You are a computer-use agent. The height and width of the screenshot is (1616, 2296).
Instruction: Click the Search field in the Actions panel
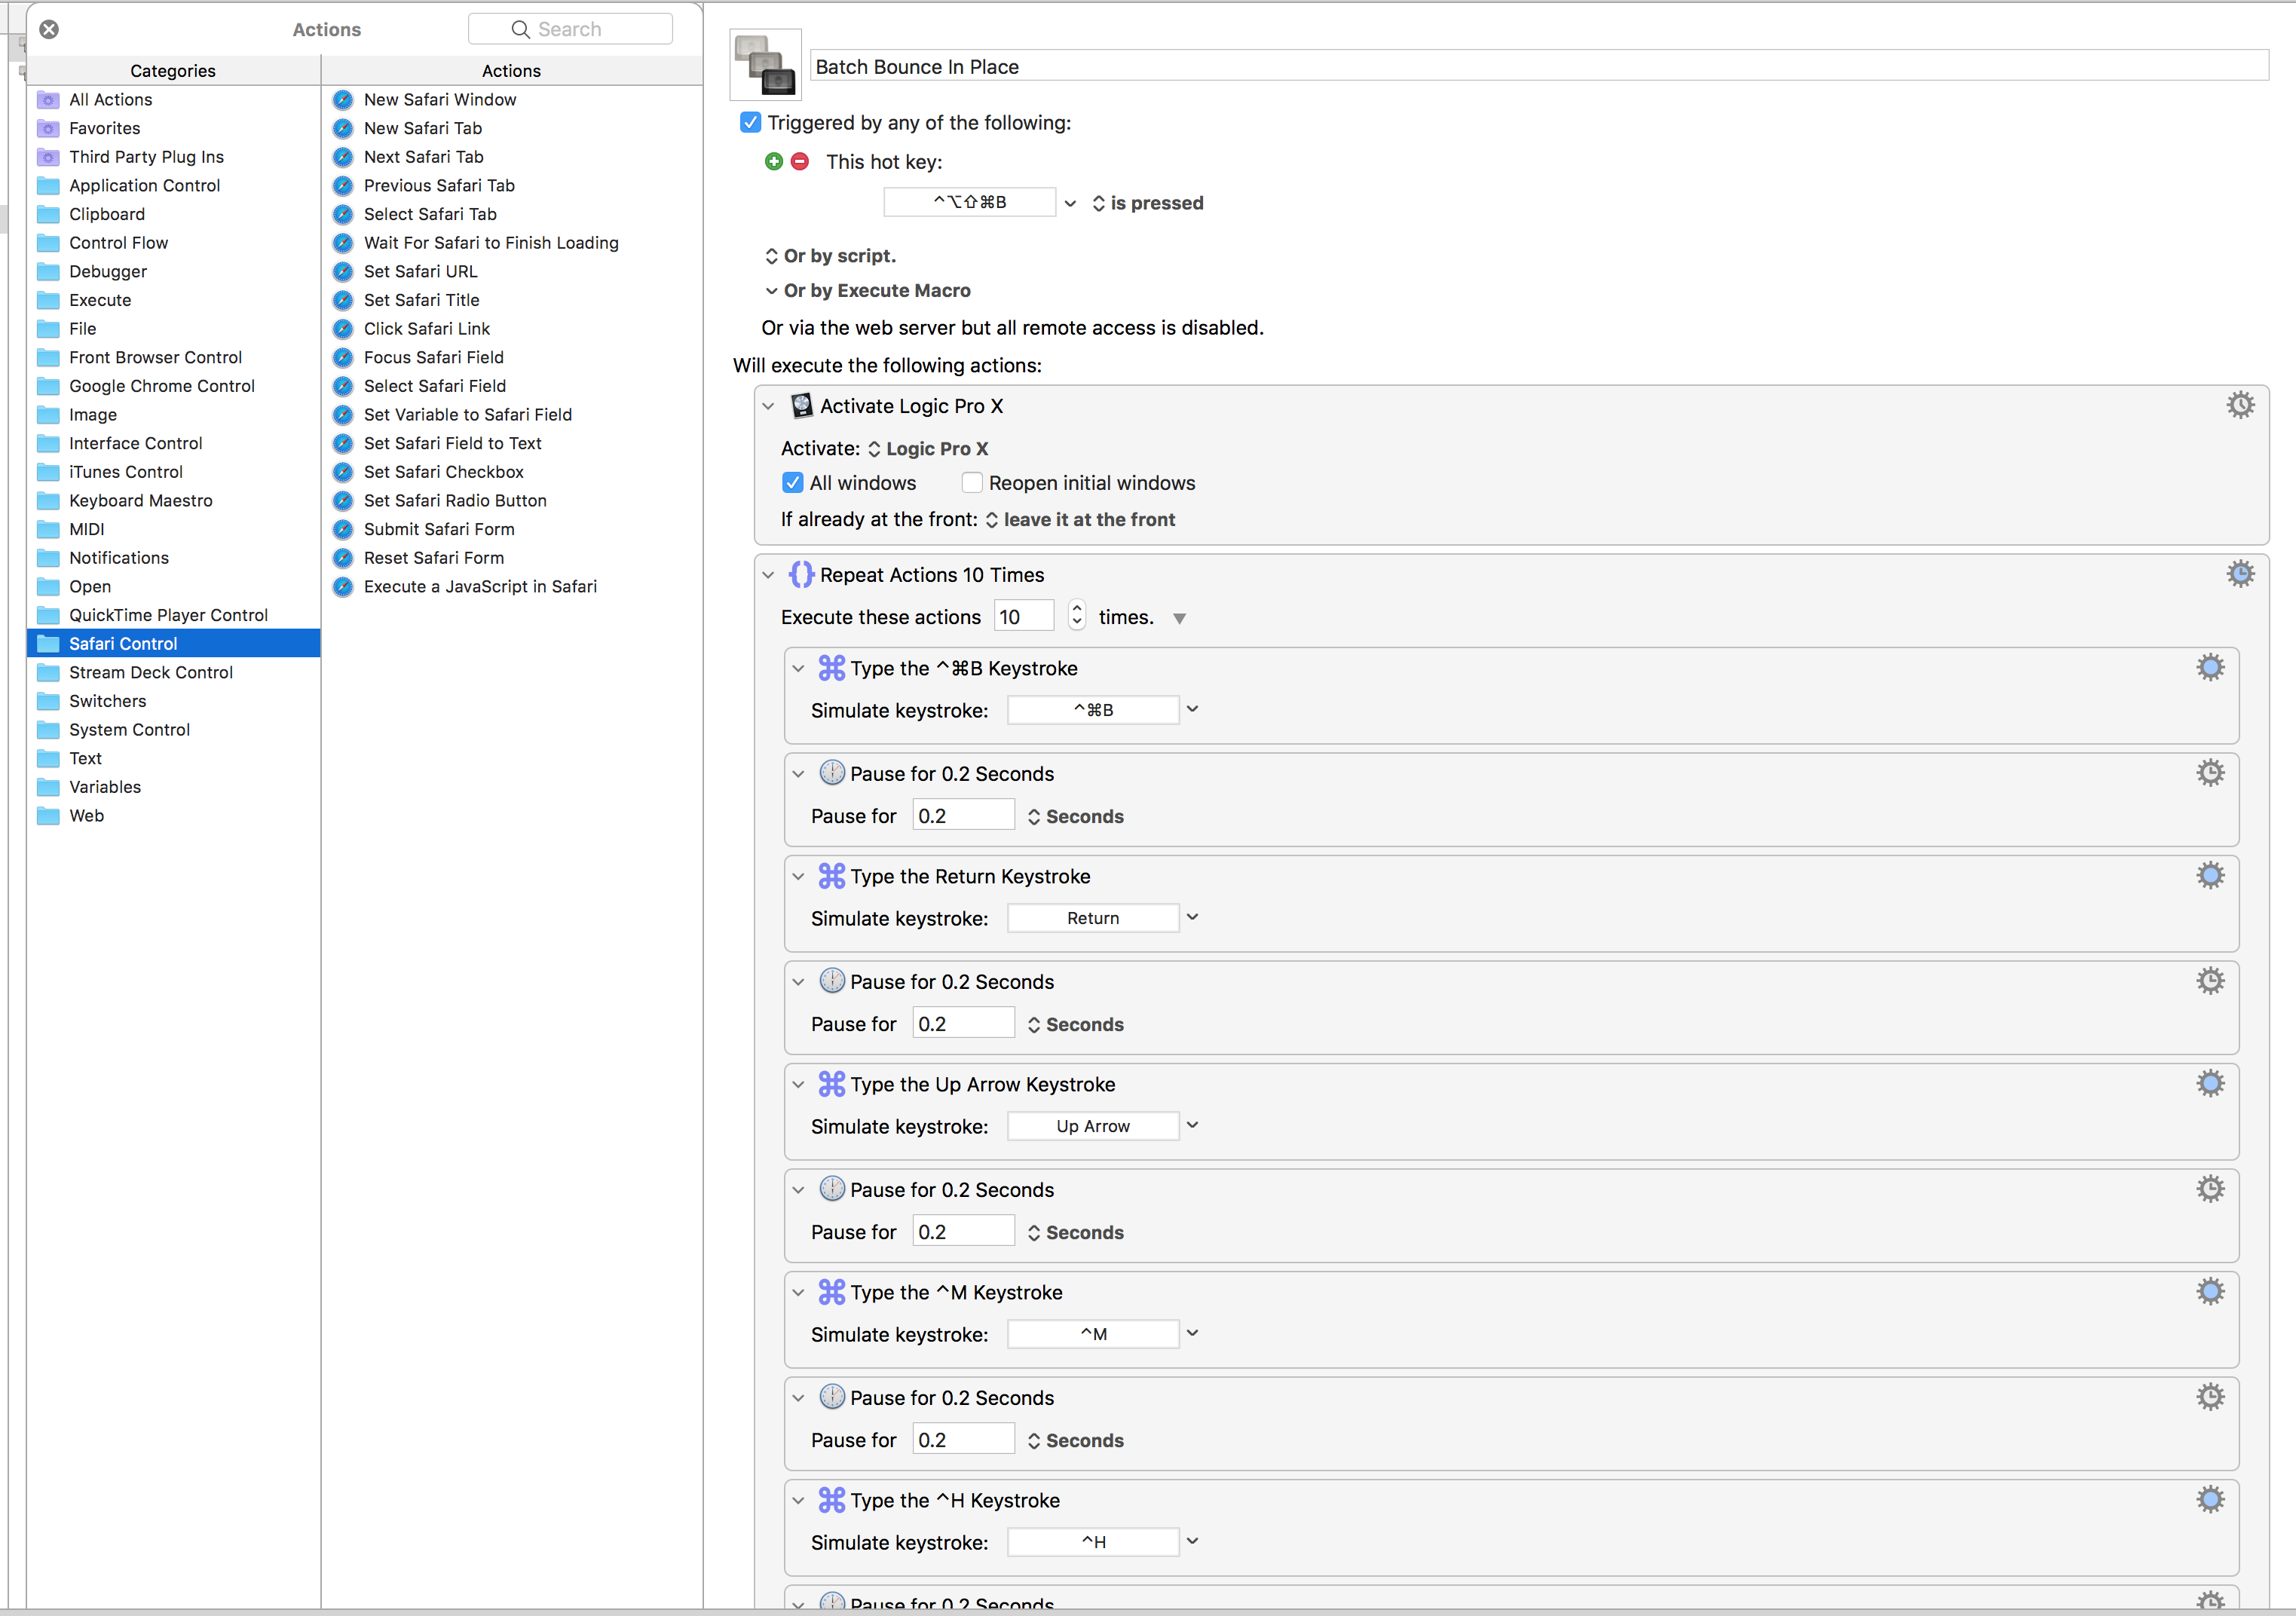tap(570, 29)
